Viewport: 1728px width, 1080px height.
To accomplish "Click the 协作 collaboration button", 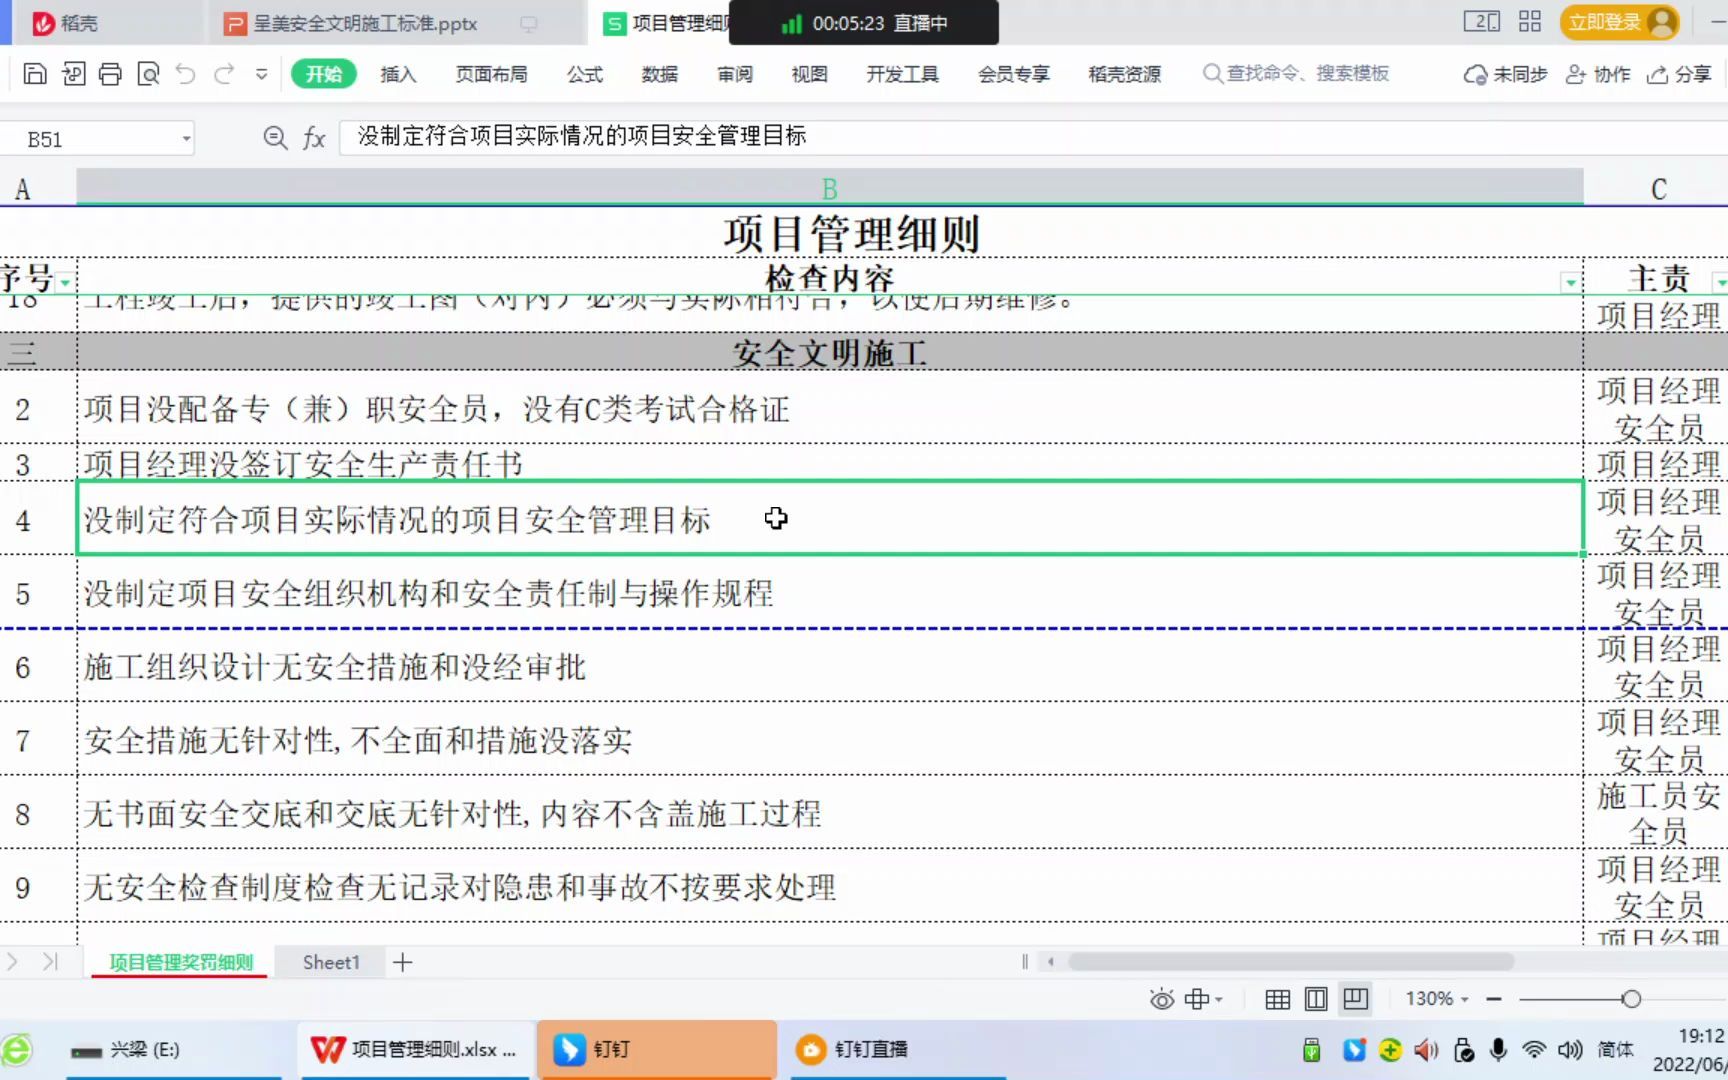I will (x=1598, y=75).
